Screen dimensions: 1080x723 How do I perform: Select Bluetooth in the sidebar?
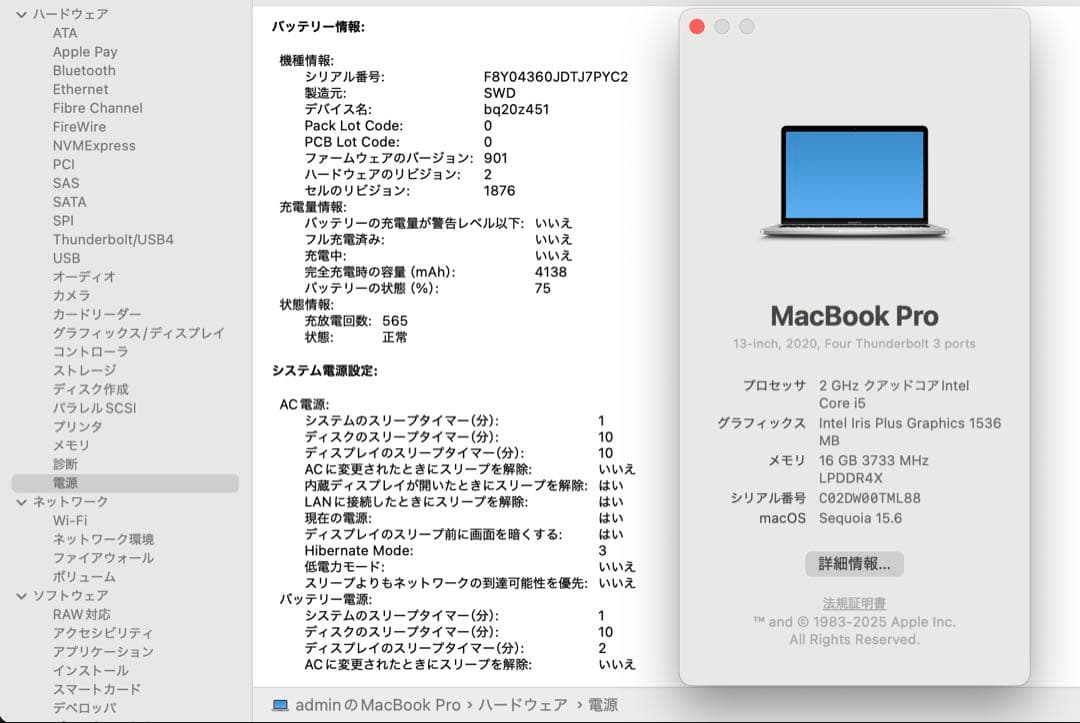83,70
